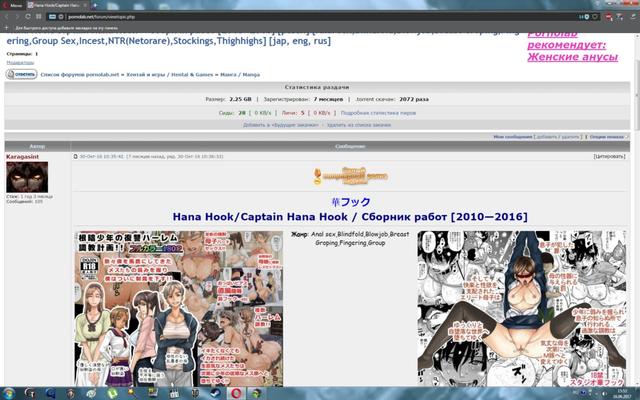Click Опции показа link

607,137
